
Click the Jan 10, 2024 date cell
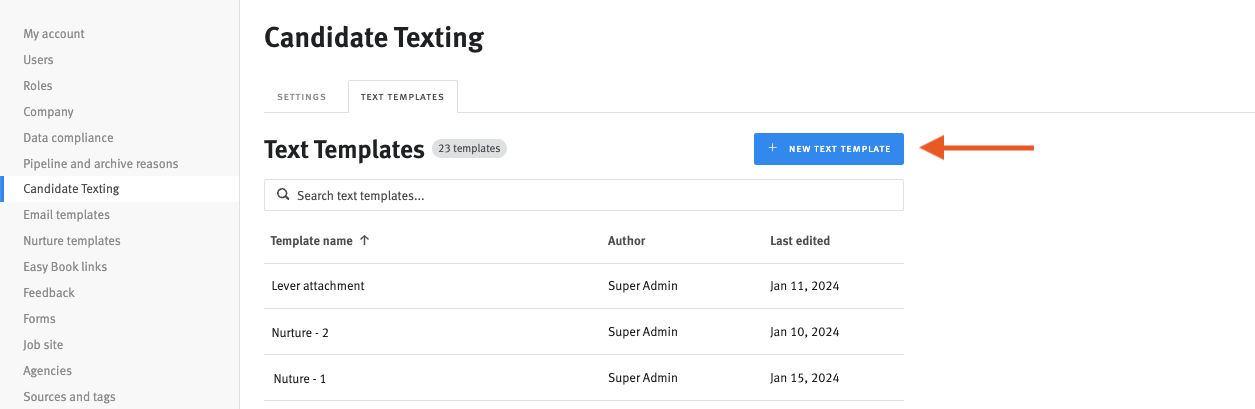(x=804, y=332)
